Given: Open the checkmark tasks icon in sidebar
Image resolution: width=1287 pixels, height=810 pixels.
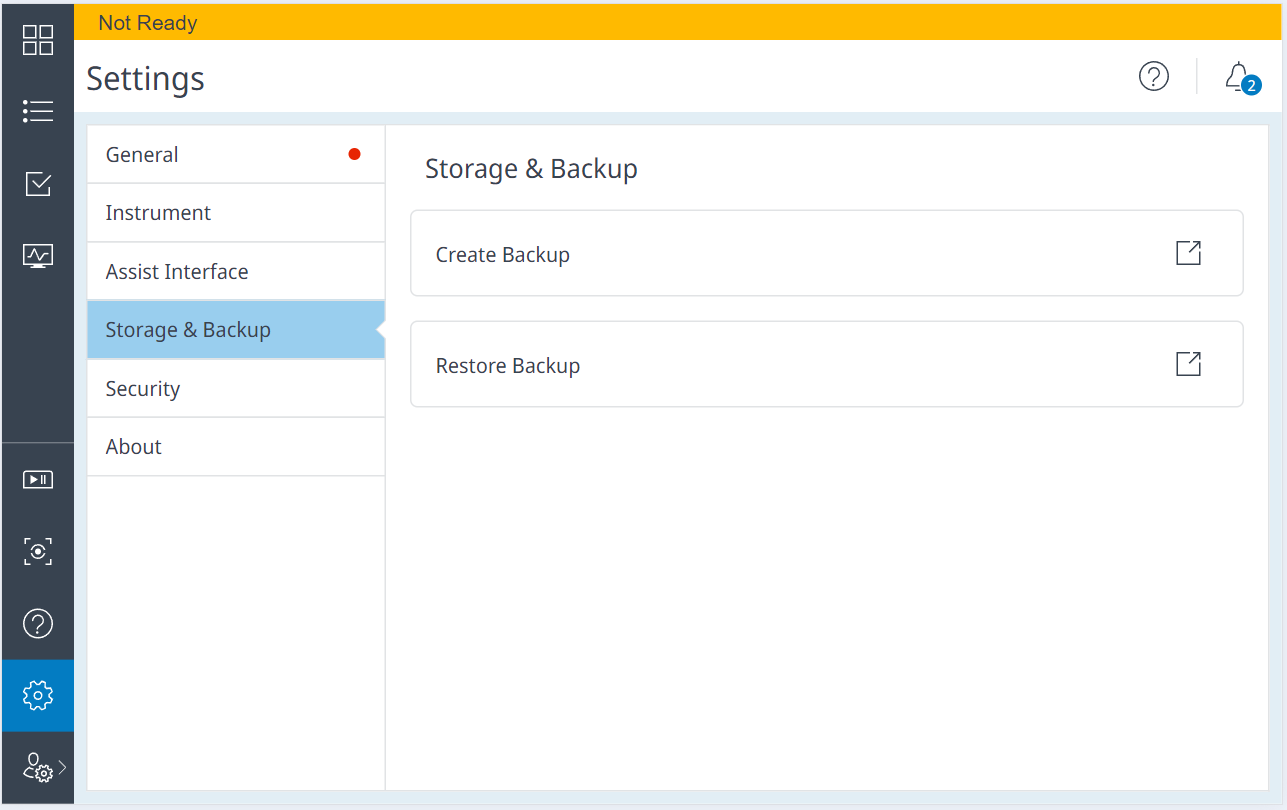Looking at the screenshot, I should pyautogui.click(x=38, y=184).
